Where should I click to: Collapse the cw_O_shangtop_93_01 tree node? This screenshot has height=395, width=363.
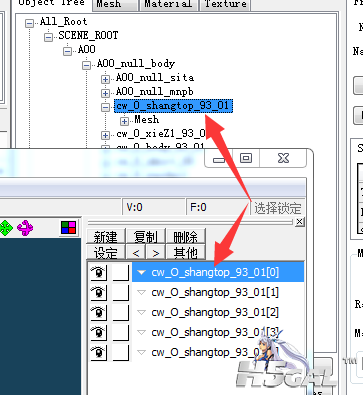105,107
